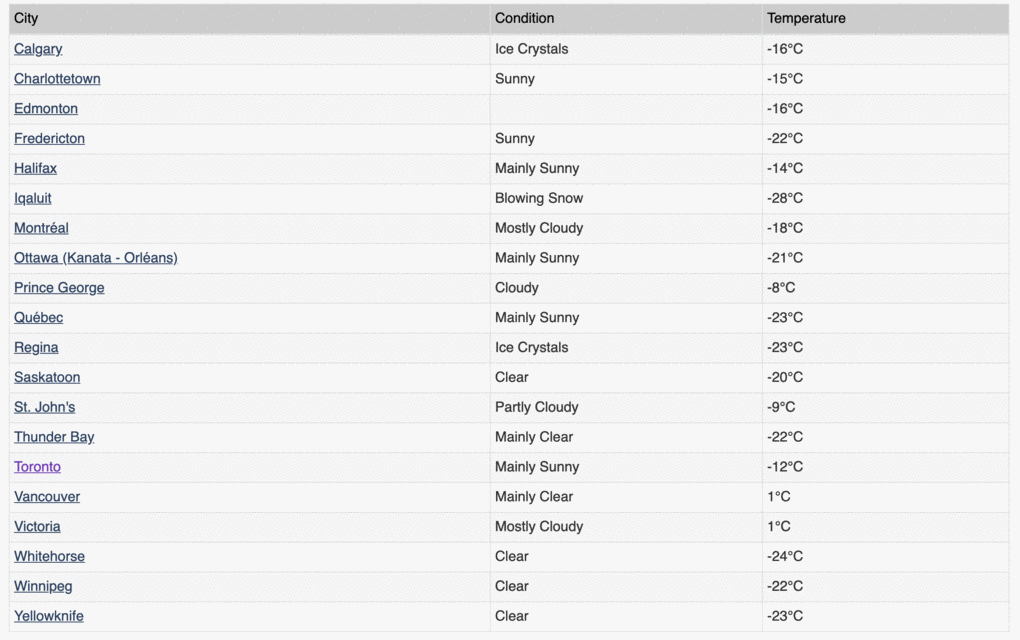Select Thunder Bay's -22°C temperature
1020x640 pixels.
point(785,437)
